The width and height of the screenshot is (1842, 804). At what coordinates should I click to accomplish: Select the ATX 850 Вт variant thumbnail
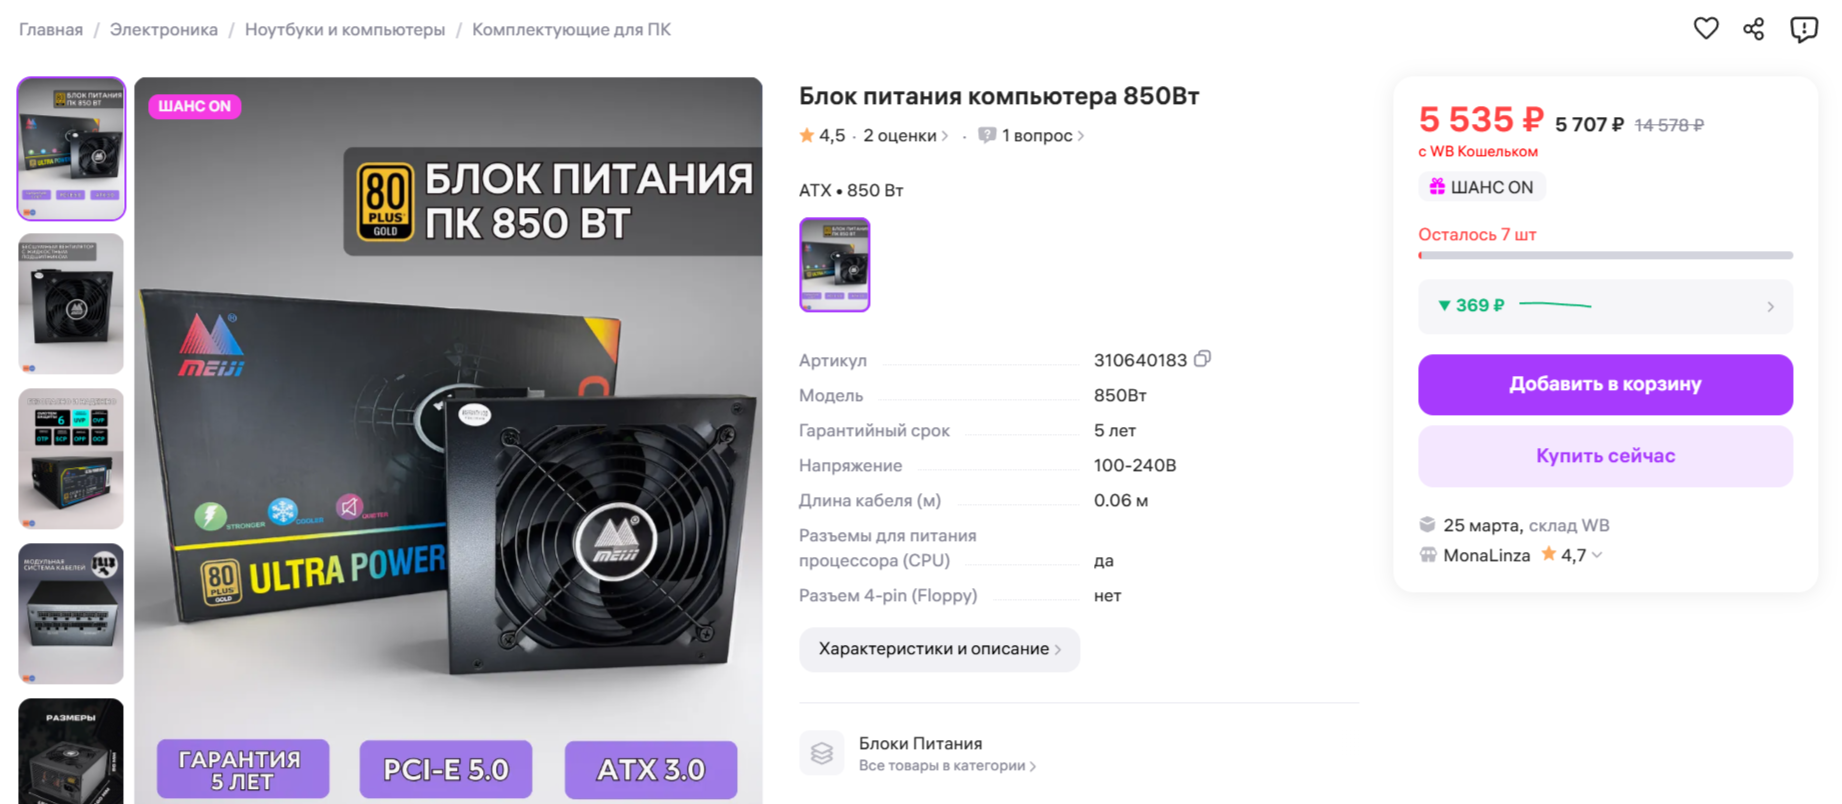coord(835,265)
